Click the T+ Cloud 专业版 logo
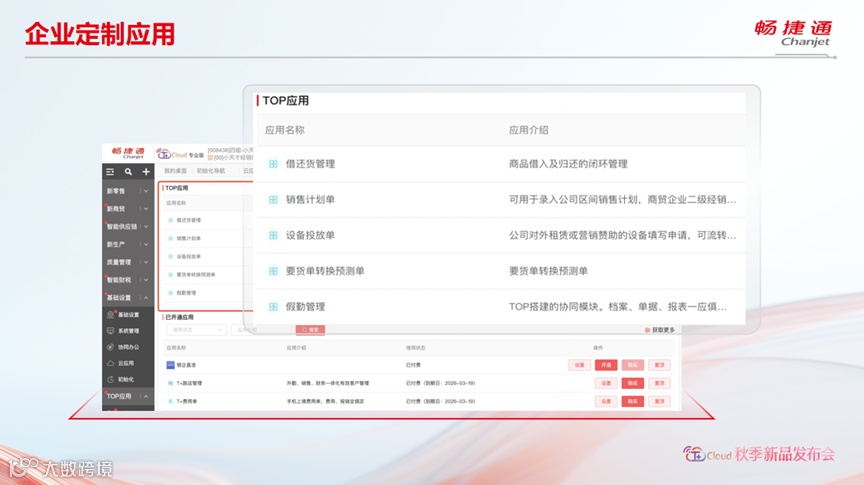Viewport: 864px width, 485px height. pos(180,154)
